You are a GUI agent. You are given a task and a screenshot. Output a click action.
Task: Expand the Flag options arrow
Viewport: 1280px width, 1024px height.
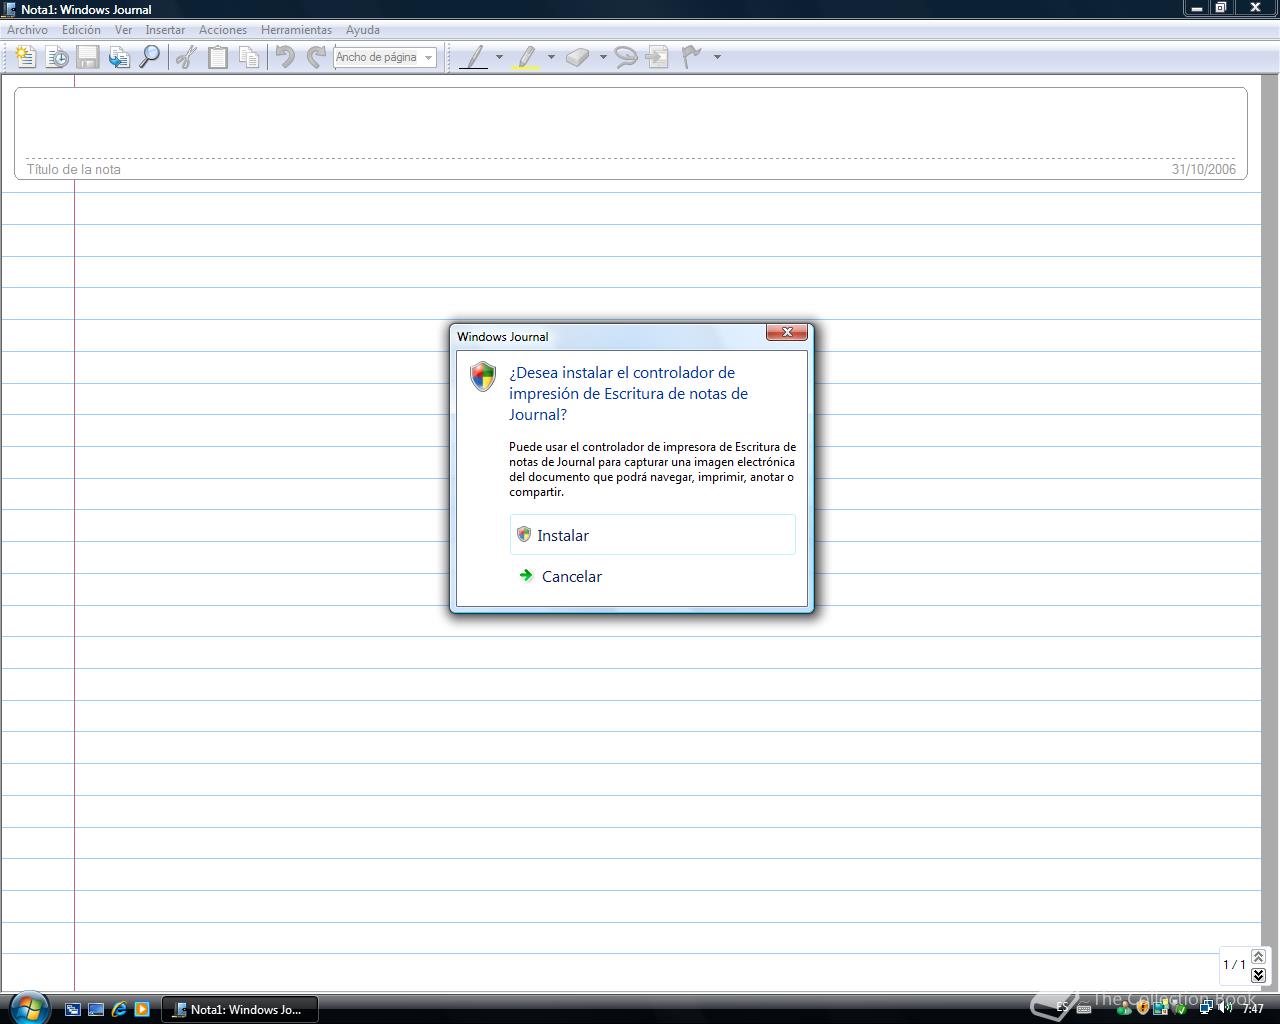click(x=717, y=57)
